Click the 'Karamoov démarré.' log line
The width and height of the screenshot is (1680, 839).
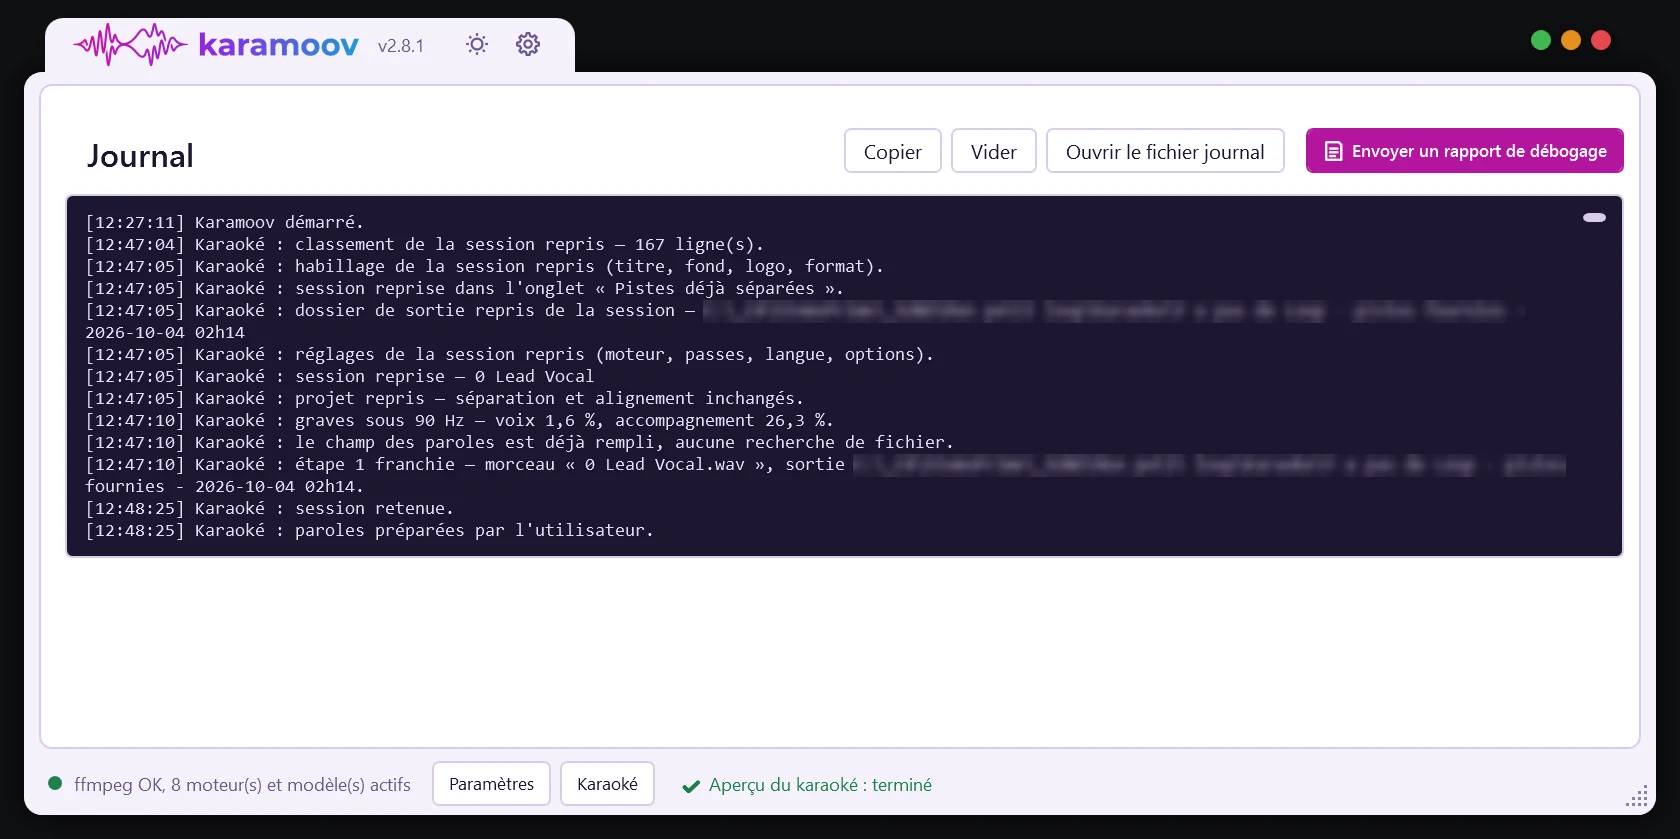(x=224, y=222)
